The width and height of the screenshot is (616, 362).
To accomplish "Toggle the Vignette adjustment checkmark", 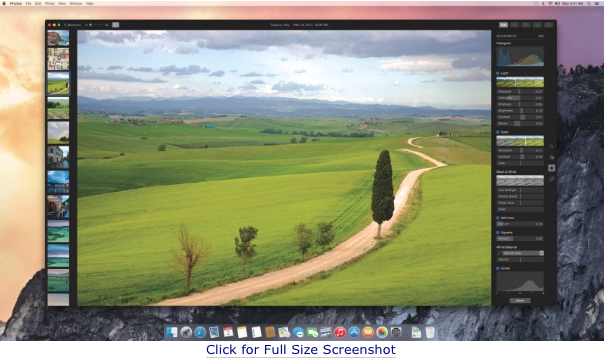I will 498,233.
